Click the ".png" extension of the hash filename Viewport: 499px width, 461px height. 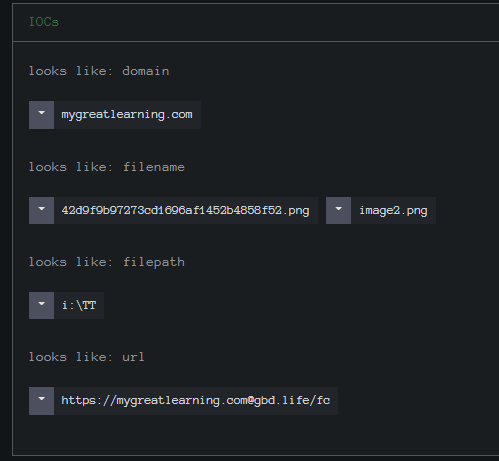point(296,211)
